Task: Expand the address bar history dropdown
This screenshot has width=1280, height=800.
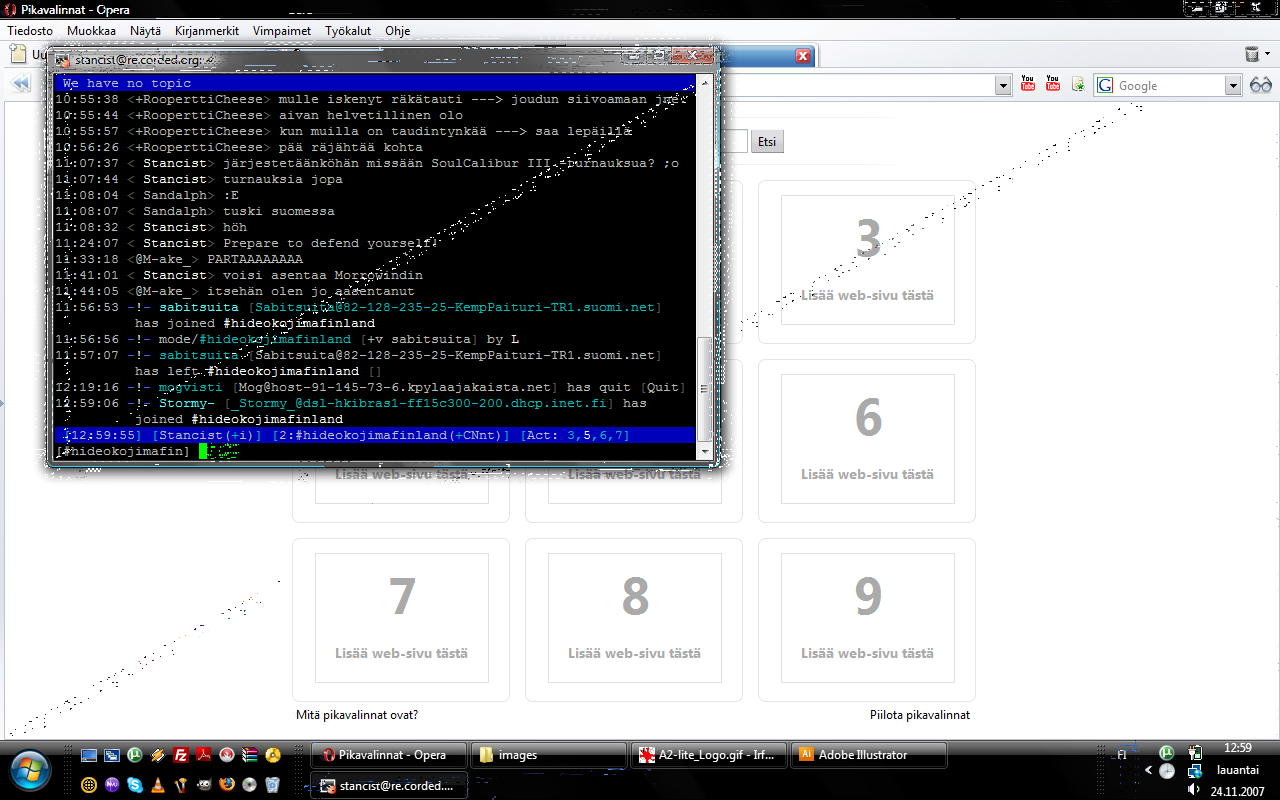Action: pyautogui.click(x=1003, y=86)
